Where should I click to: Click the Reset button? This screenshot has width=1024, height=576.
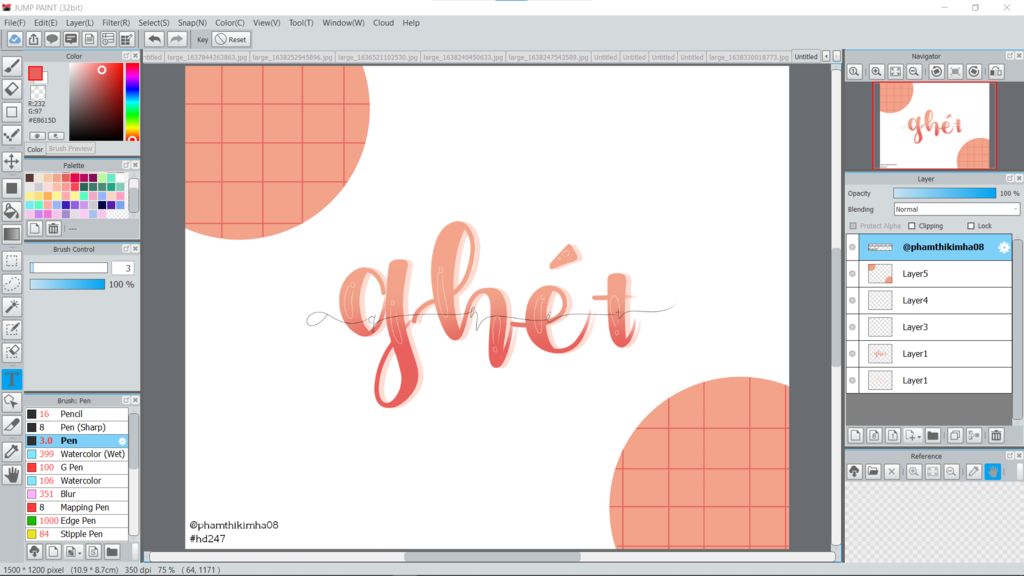click(x=232, y=39)
